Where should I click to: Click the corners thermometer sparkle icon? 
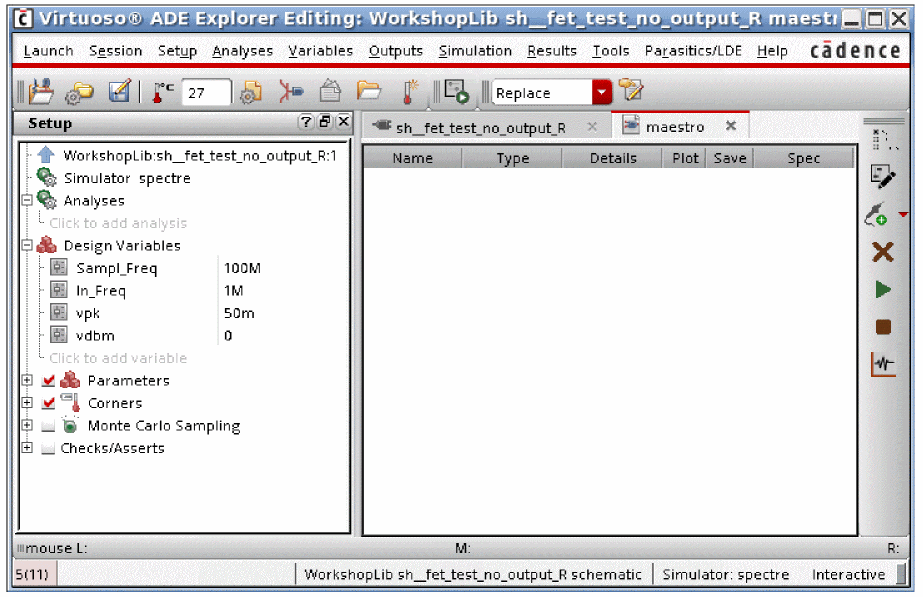coord(410,92)
